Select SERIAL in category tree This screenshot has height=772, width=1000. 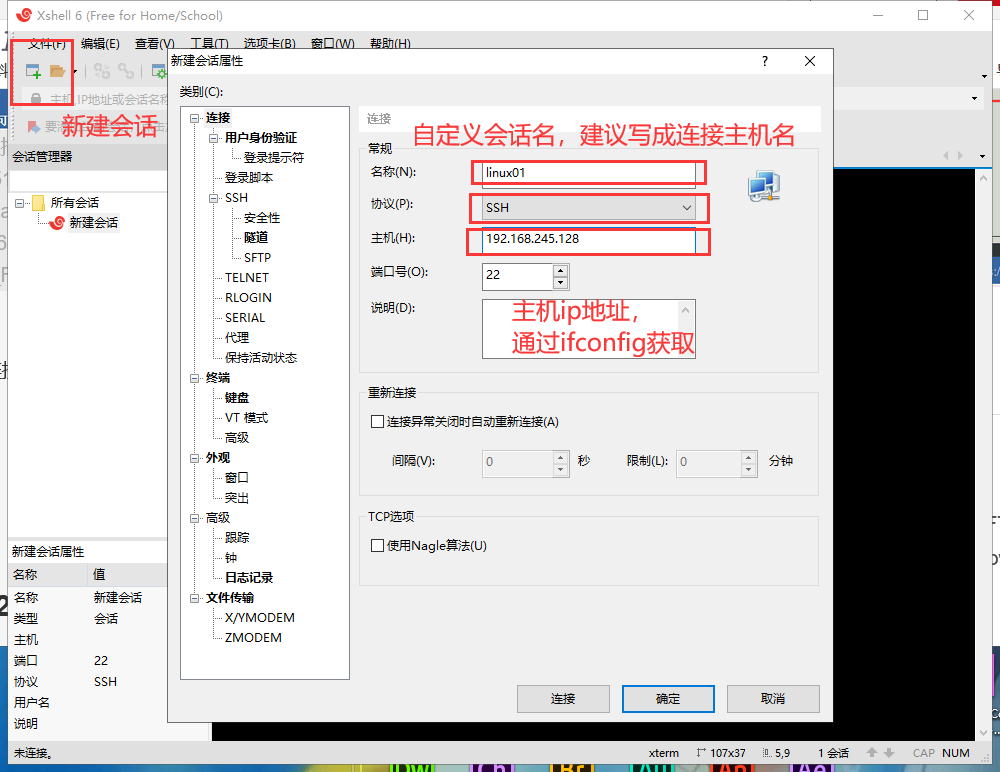[245, 318]
